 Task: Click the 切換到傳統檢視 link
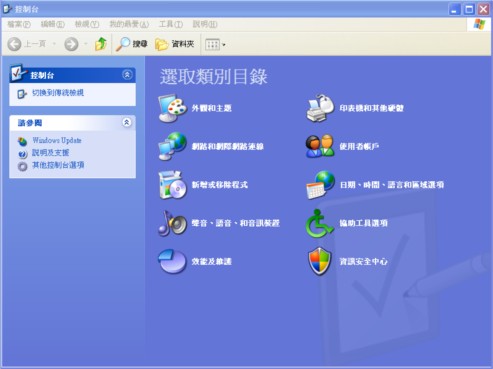coord(58,93)
